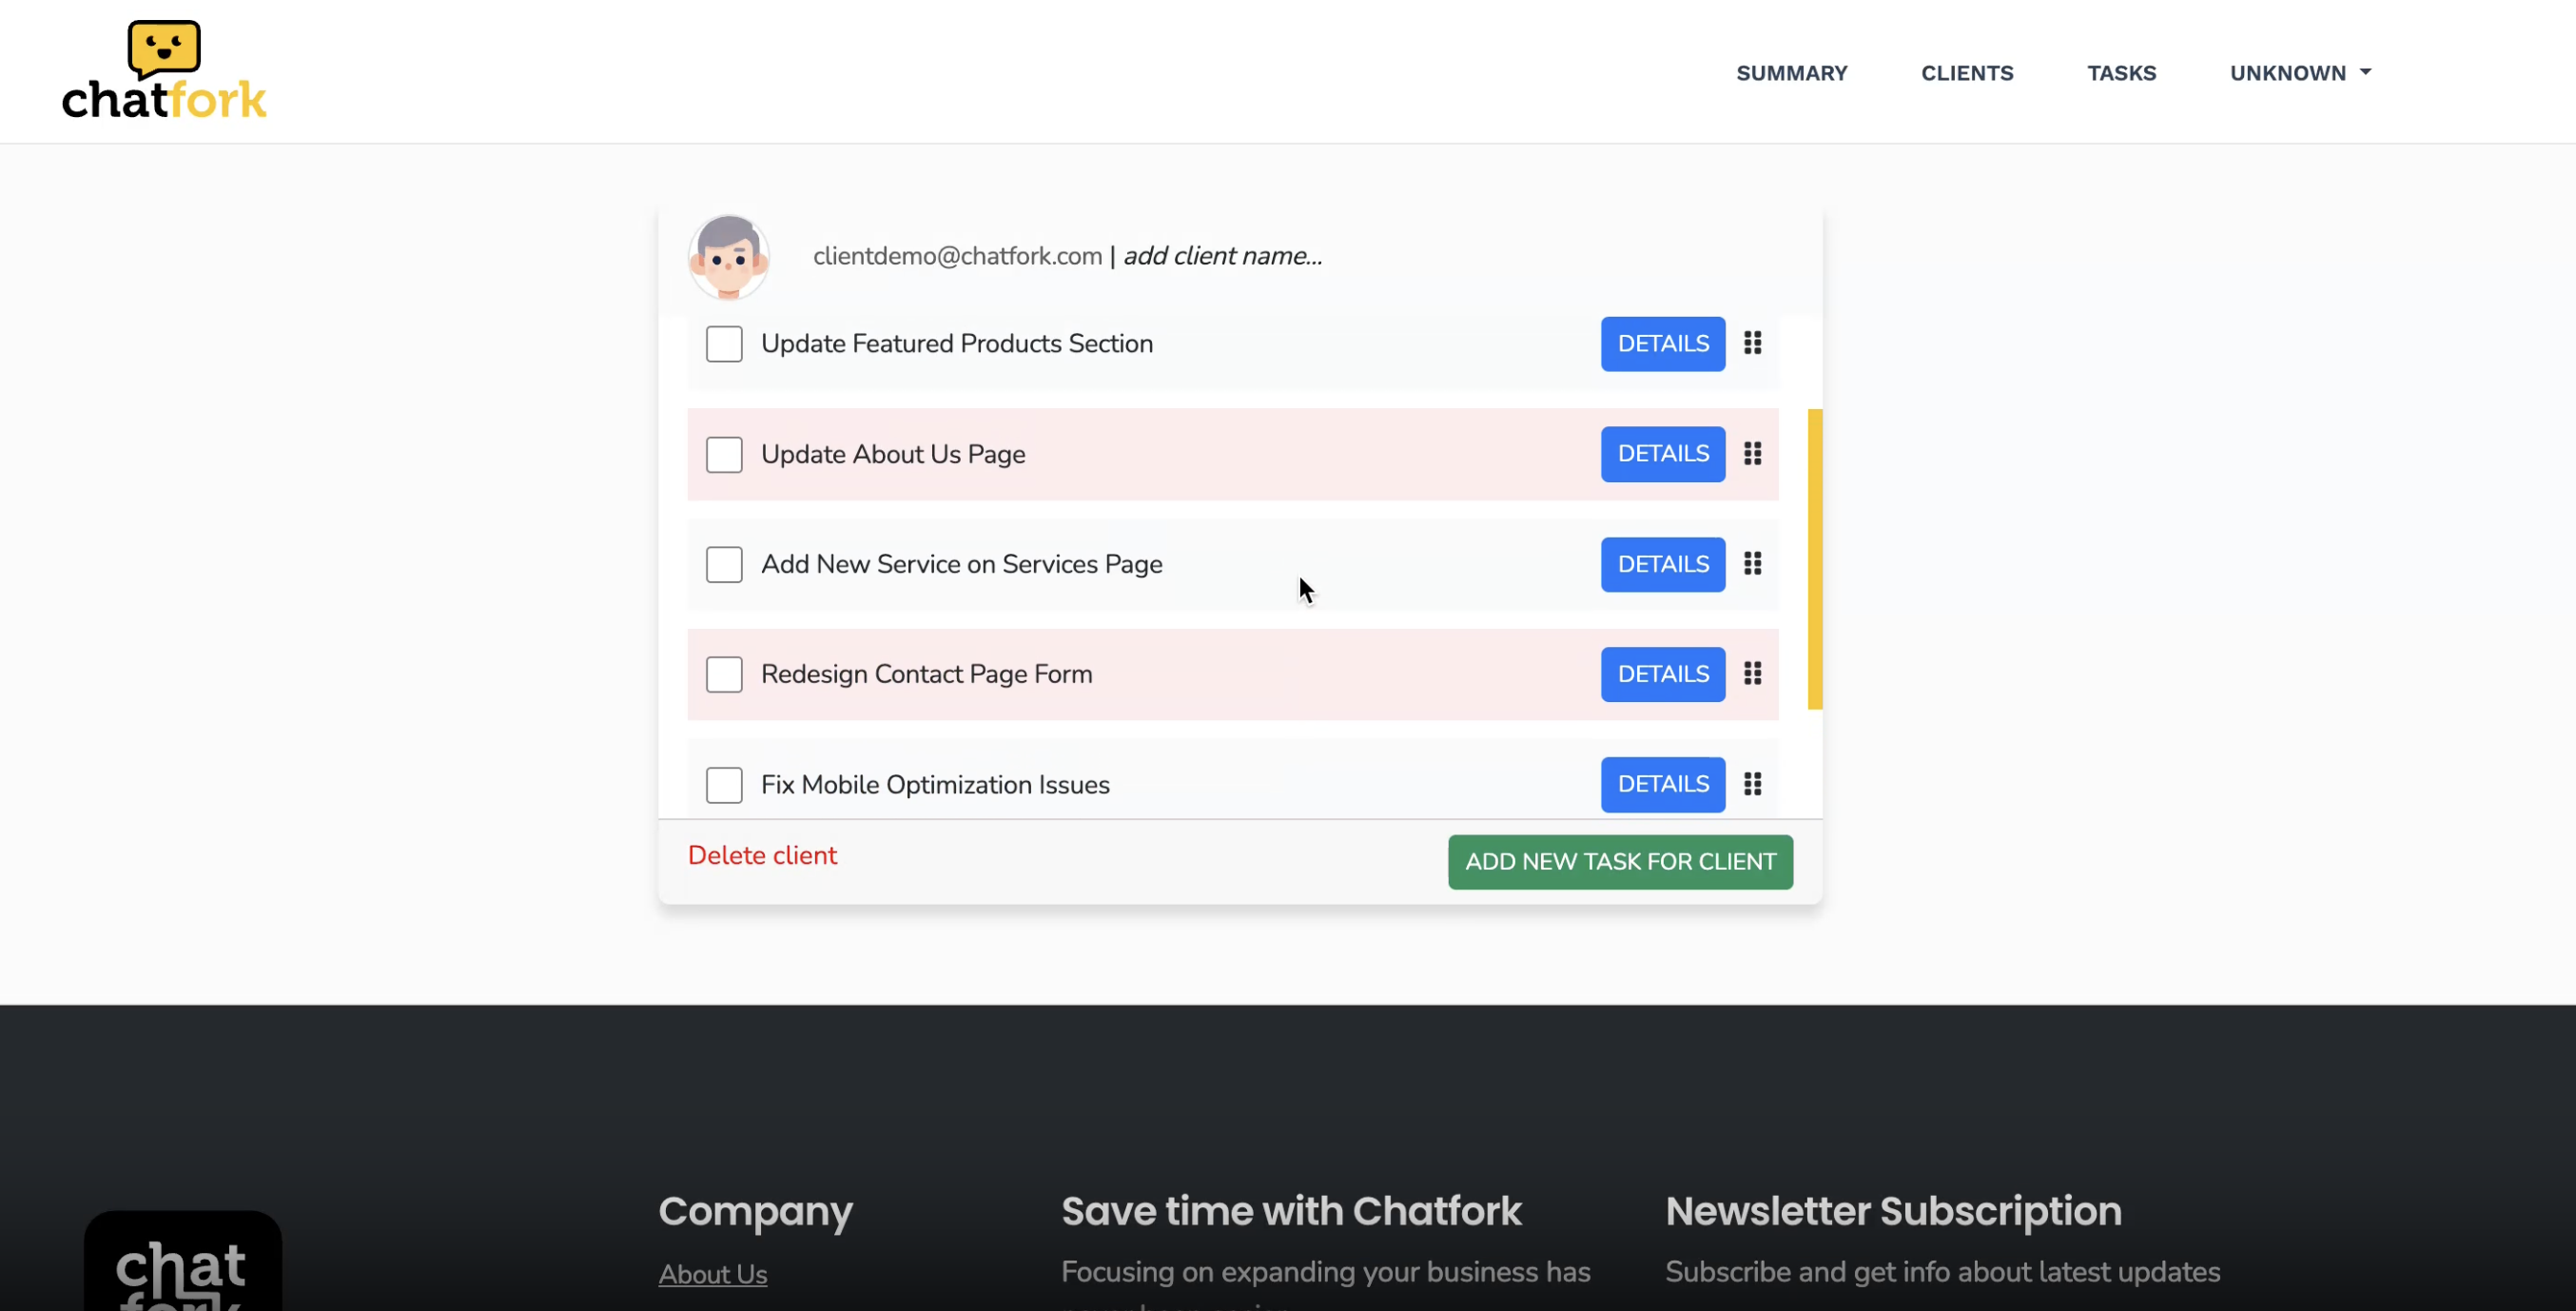
Task: Mark Redesign Contact Page Form as done
Action: (724, 675)
